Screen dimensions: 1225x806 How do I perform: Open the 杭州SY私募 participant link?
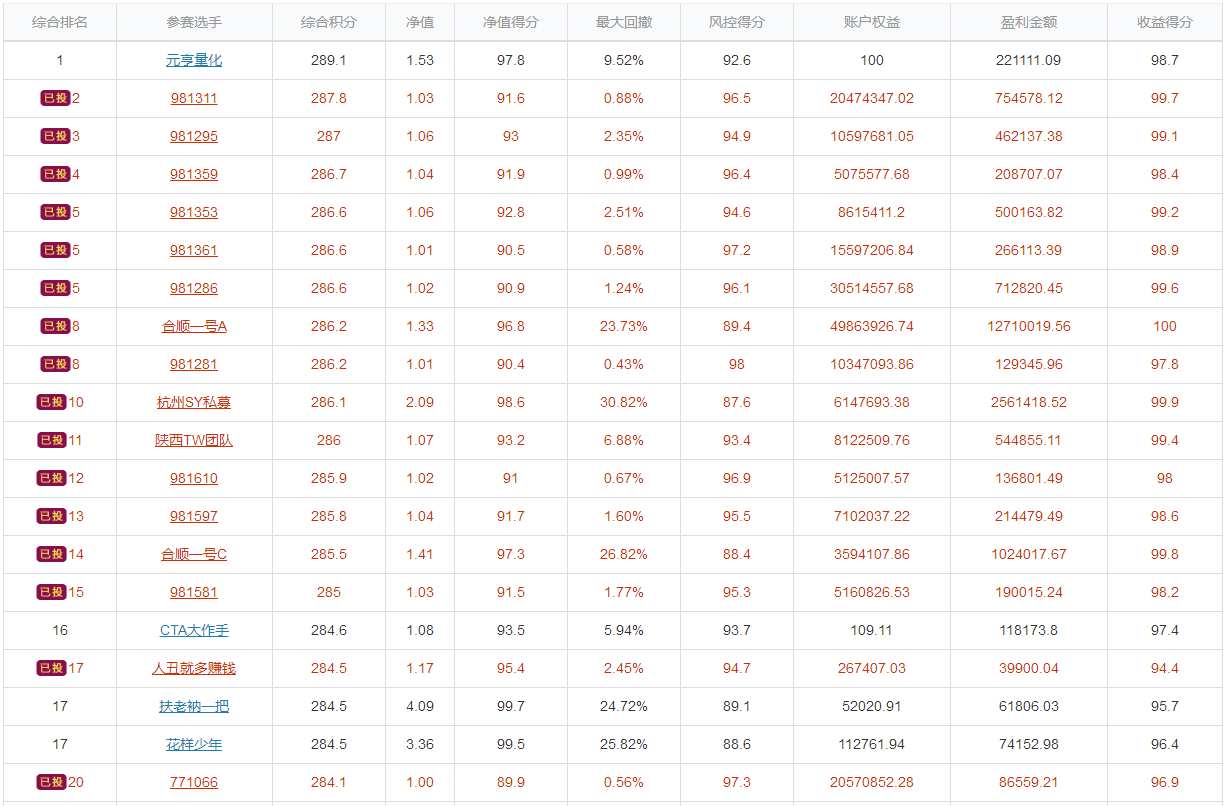[194, 402]
